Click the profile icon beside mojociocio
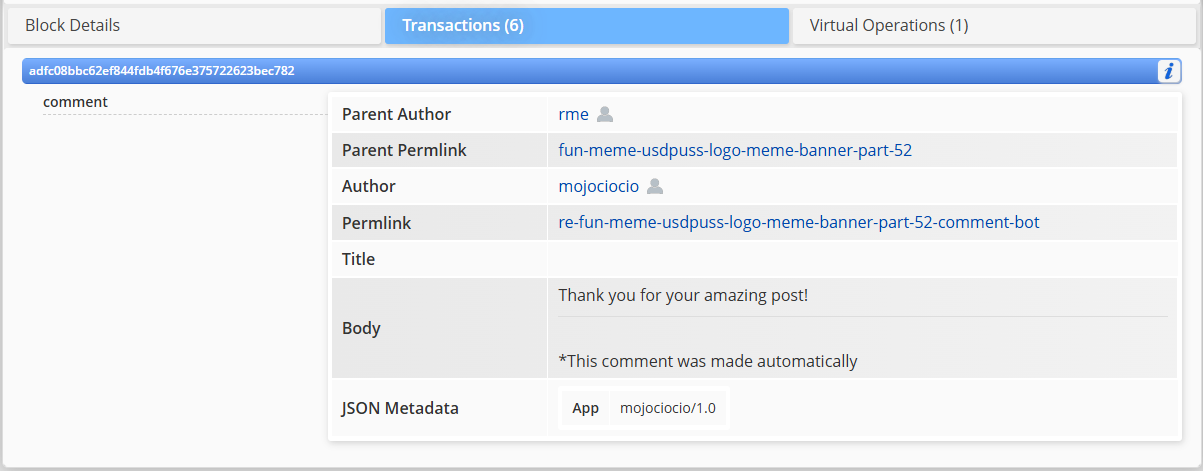 (x=655, y=186)
